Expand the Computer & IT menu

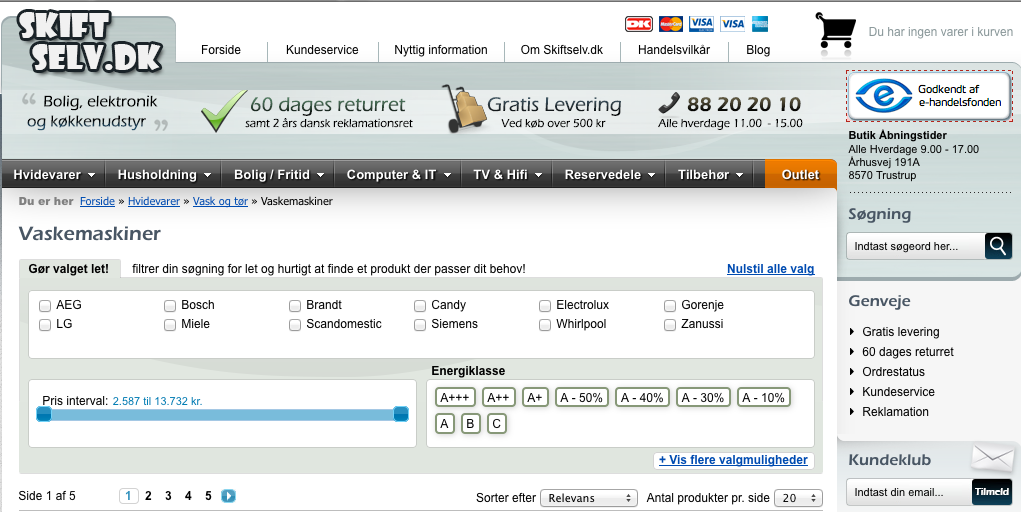click(399, 175)
